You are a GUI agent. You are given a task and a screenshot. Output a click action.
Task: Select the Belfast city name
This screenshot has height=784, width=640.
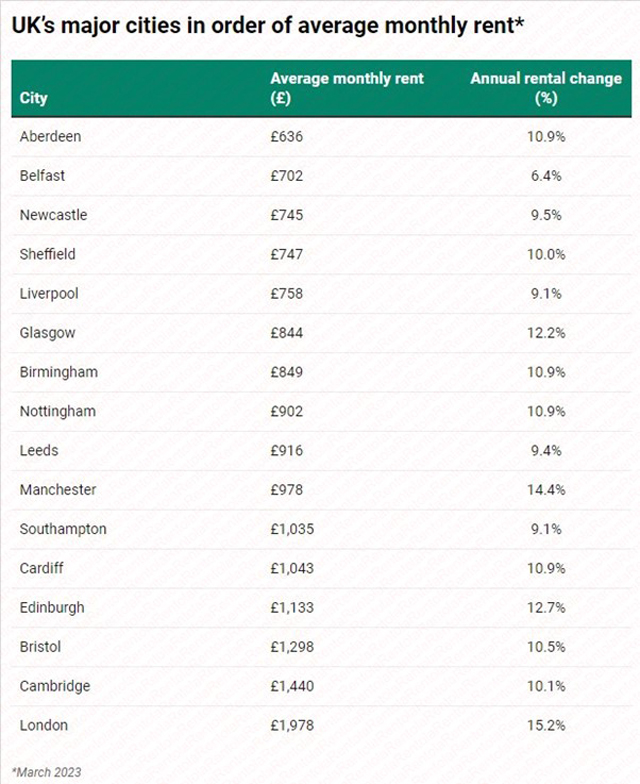(x=42, y=176)
